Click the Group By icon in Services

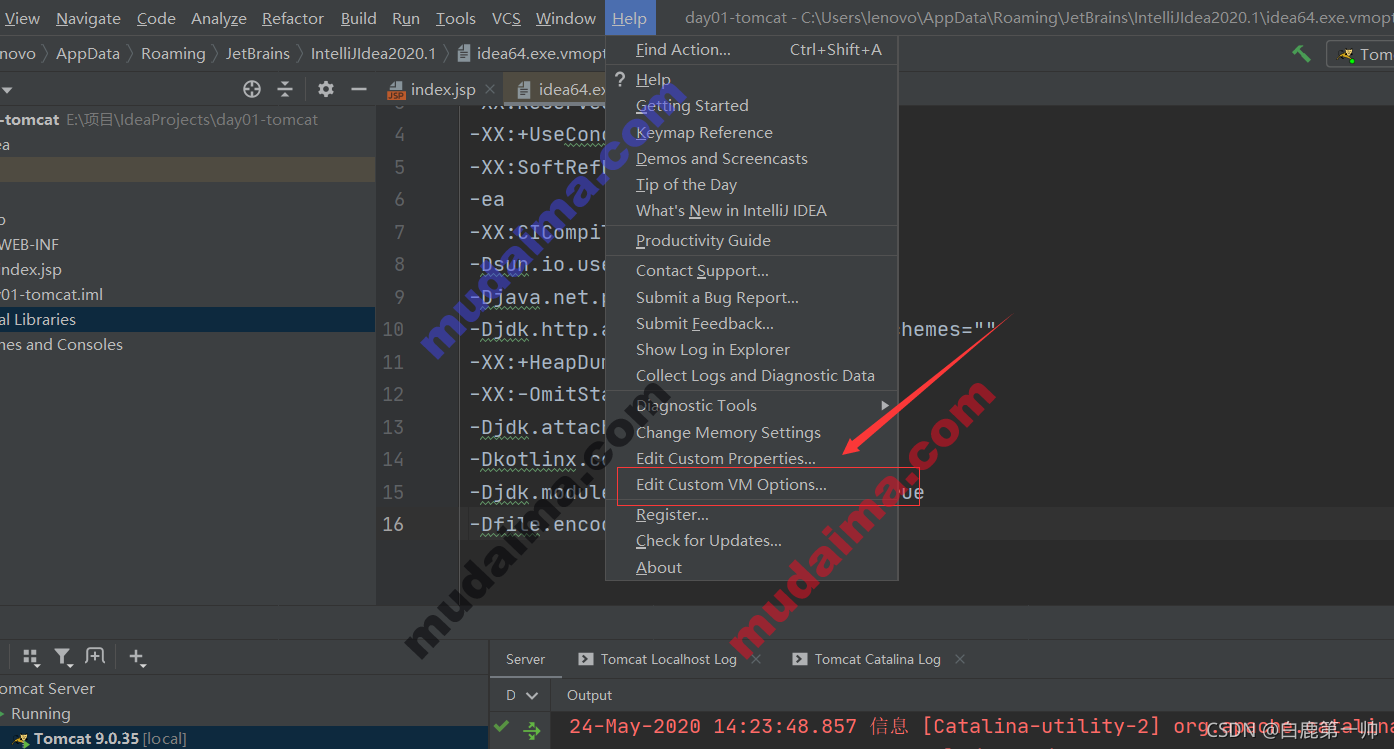coord(31,657)
